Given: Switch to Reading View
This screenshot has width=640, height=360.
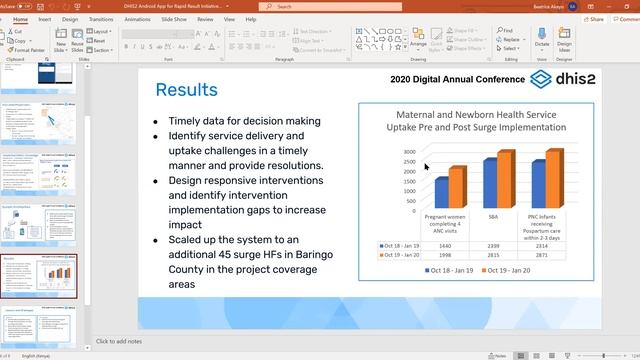Looking at the screenshot, I should pos(552,356).
